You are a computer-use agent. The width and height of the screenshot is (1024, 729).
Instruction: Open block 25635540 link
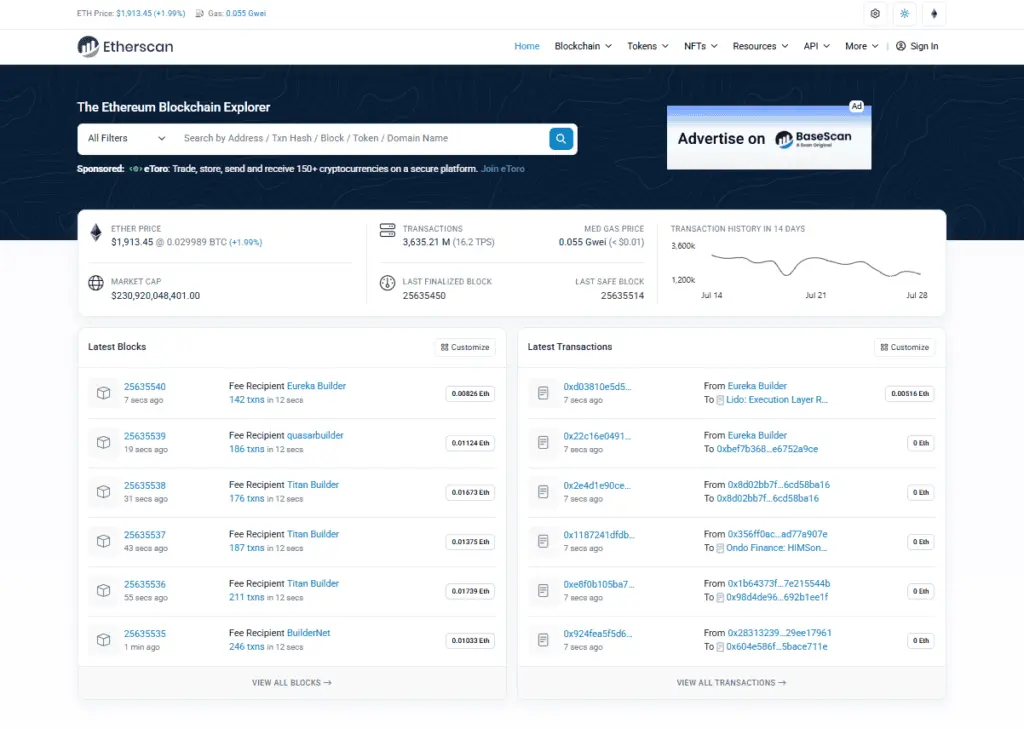(145, 387)
